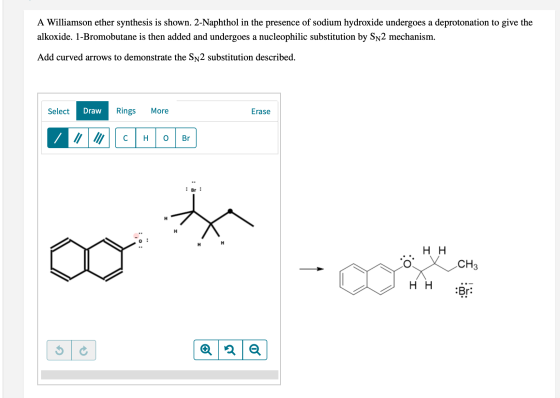The image size is (560, 398).
Task: Click the Br atom in the drawing
Action: click(194, 190)
